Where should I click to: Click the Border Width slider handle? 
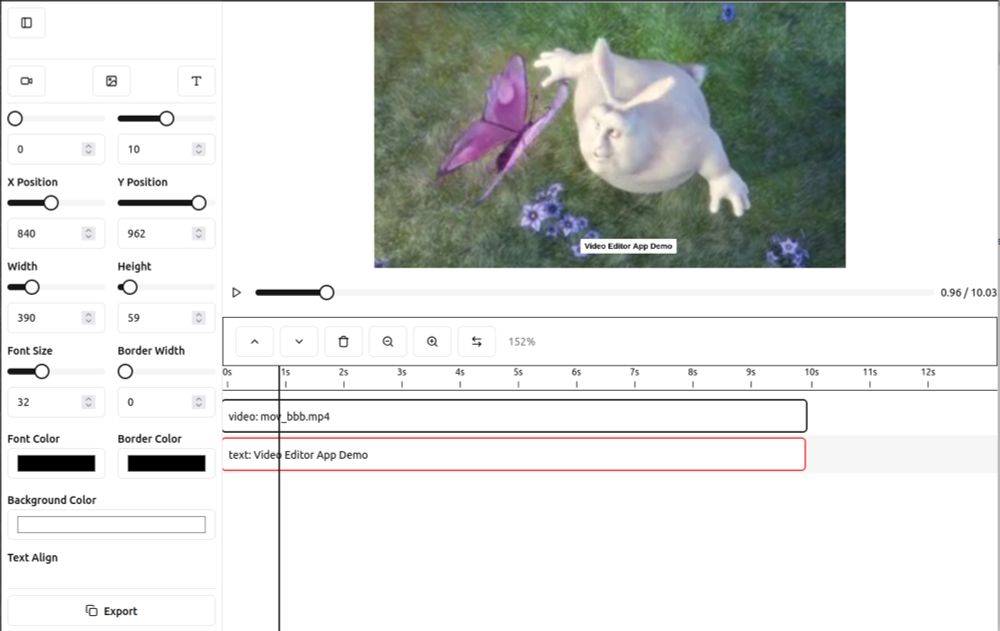pyautogui.click(x=126, y=371)
